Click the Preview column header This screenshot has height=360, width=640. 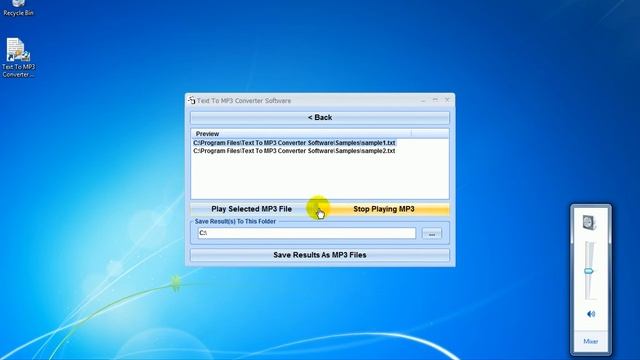click(301, 133)
